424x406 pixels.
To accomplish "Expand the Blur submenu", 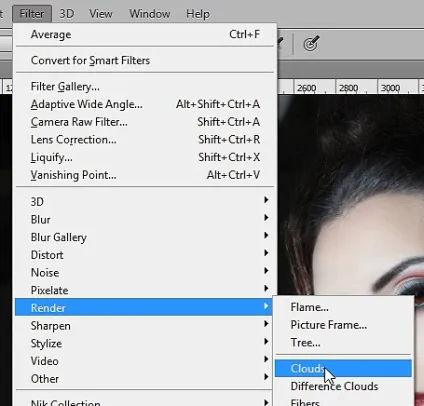I will (145, 219).
